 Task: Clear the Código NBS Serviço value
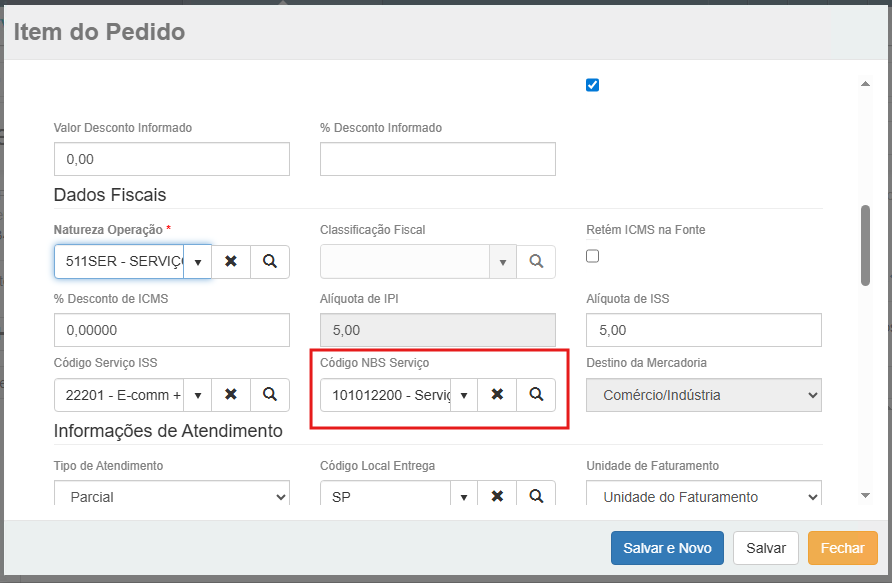click(497, 395)
